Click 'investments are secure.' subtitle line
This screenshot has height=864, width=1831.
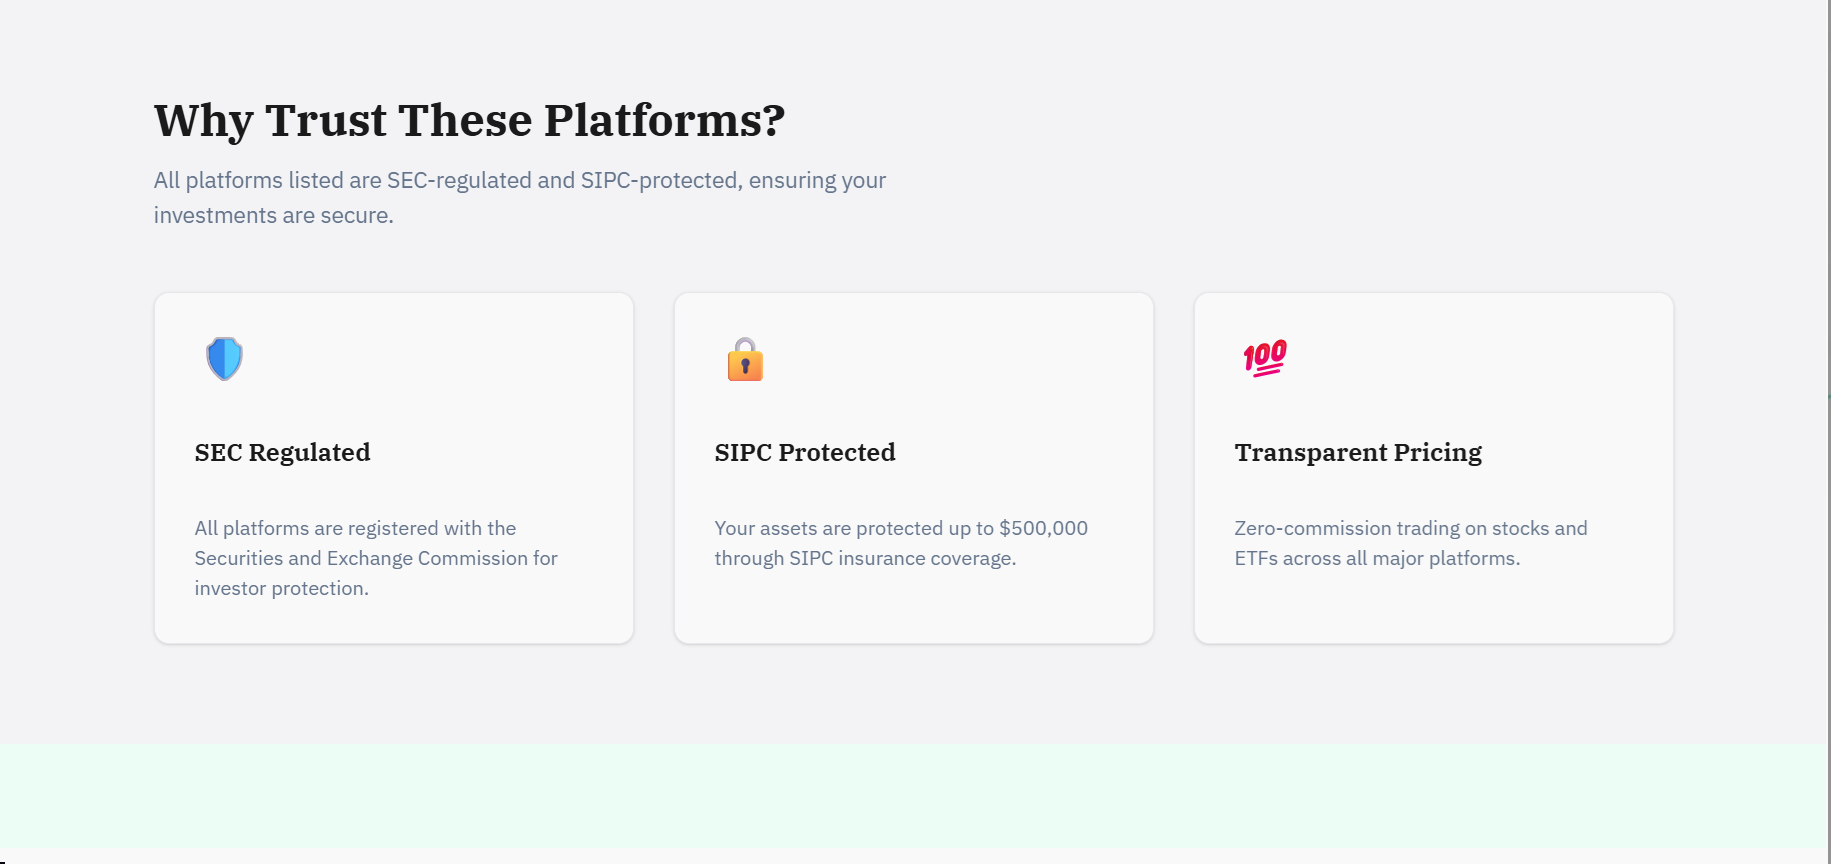point(273,216)
